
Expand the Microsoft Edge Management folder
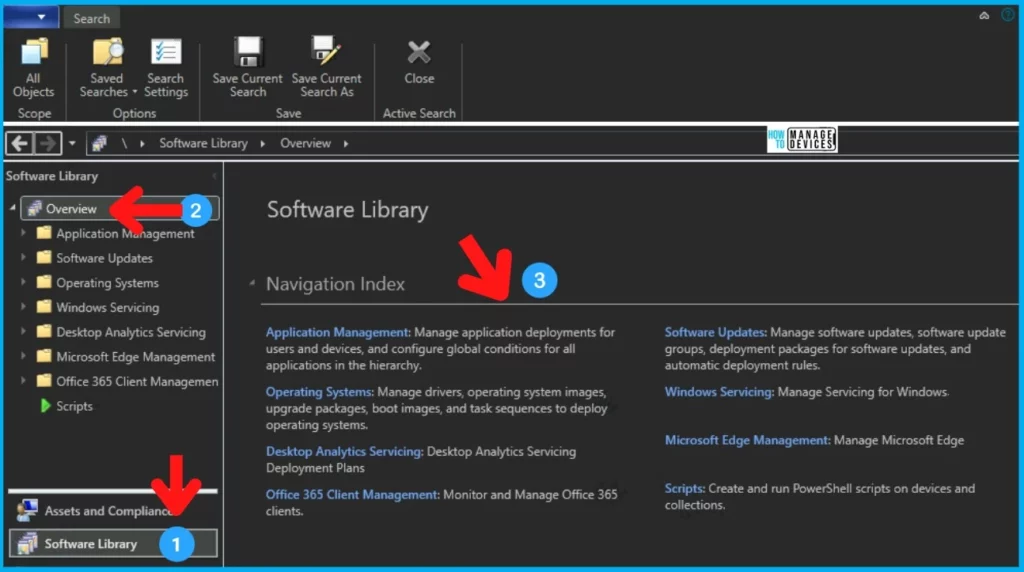point(23,356)
